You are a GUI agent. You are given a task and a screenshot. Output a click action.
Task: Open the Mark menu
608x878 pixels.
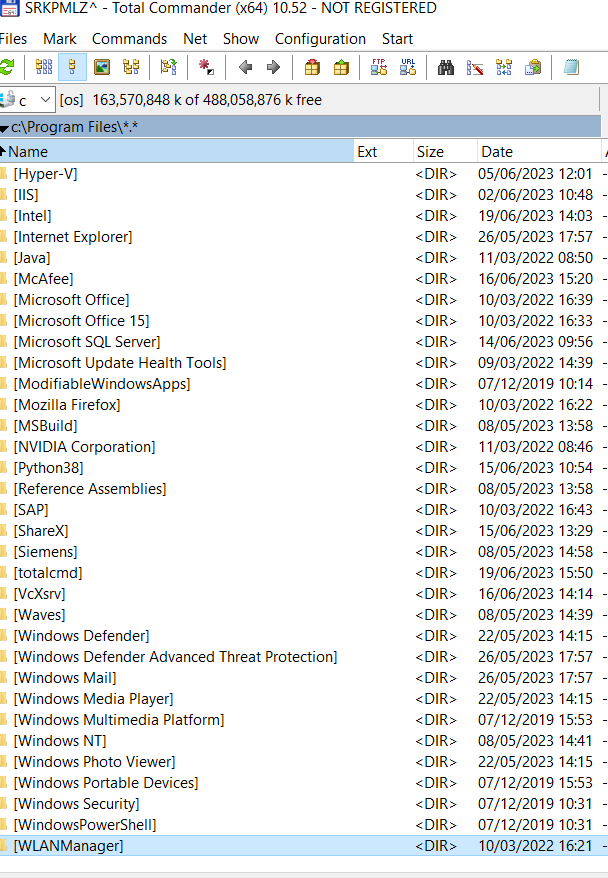(x=59, y=39)
